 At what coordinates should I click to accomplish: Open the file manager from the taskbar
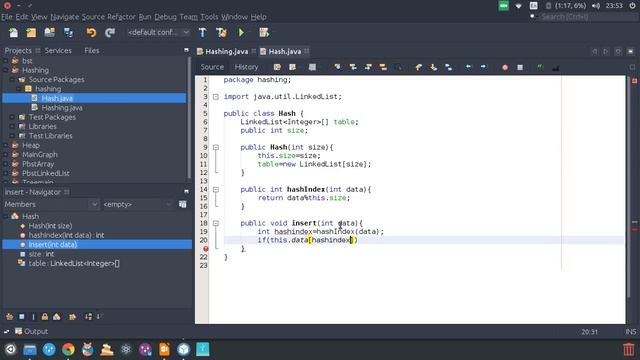tap(30, 349)
